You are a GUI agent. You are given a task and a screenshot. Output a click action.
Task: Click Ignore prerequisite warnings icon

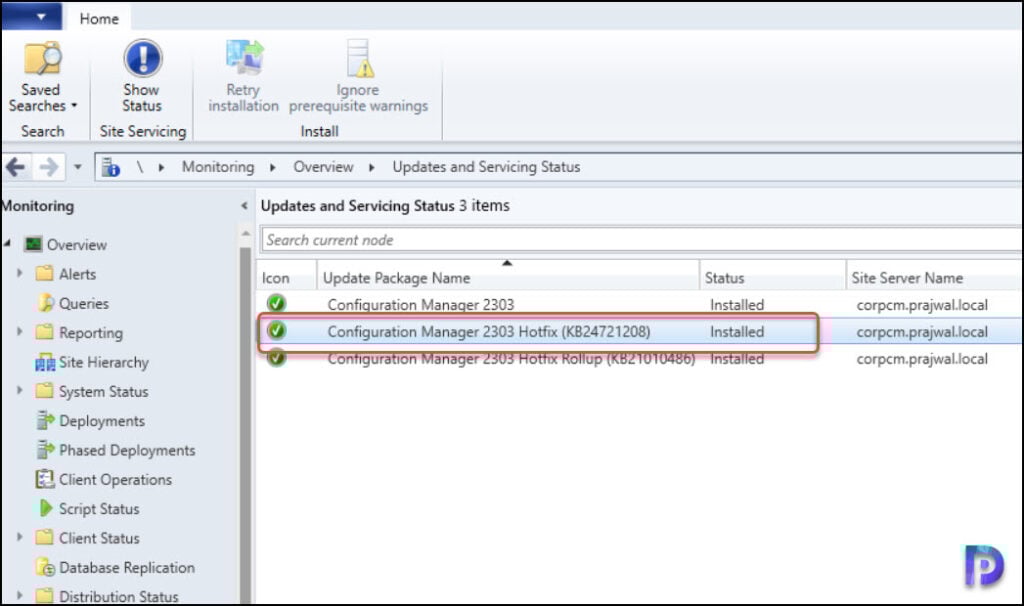coord(359,57)
